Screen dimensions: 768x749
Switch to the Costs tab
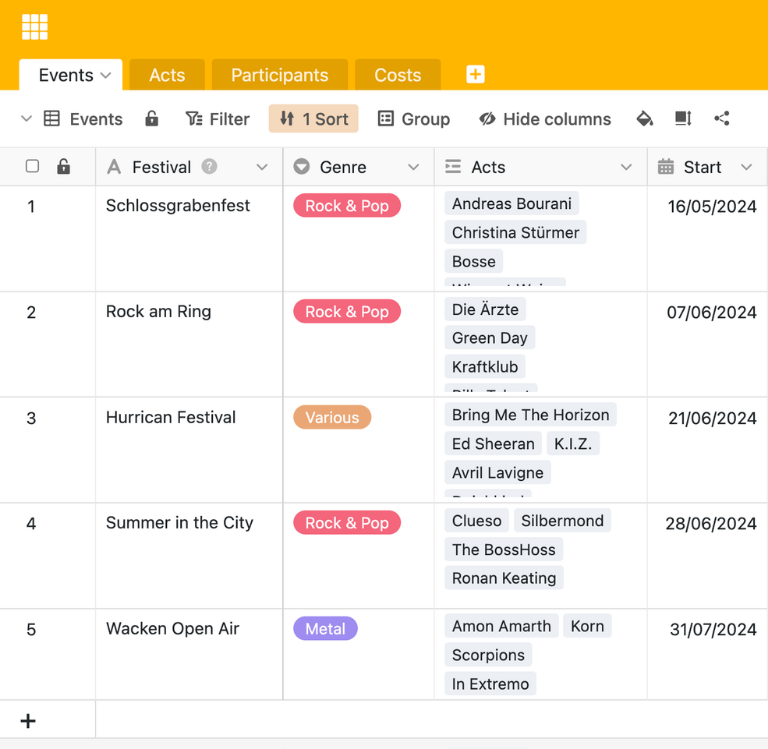398,75
